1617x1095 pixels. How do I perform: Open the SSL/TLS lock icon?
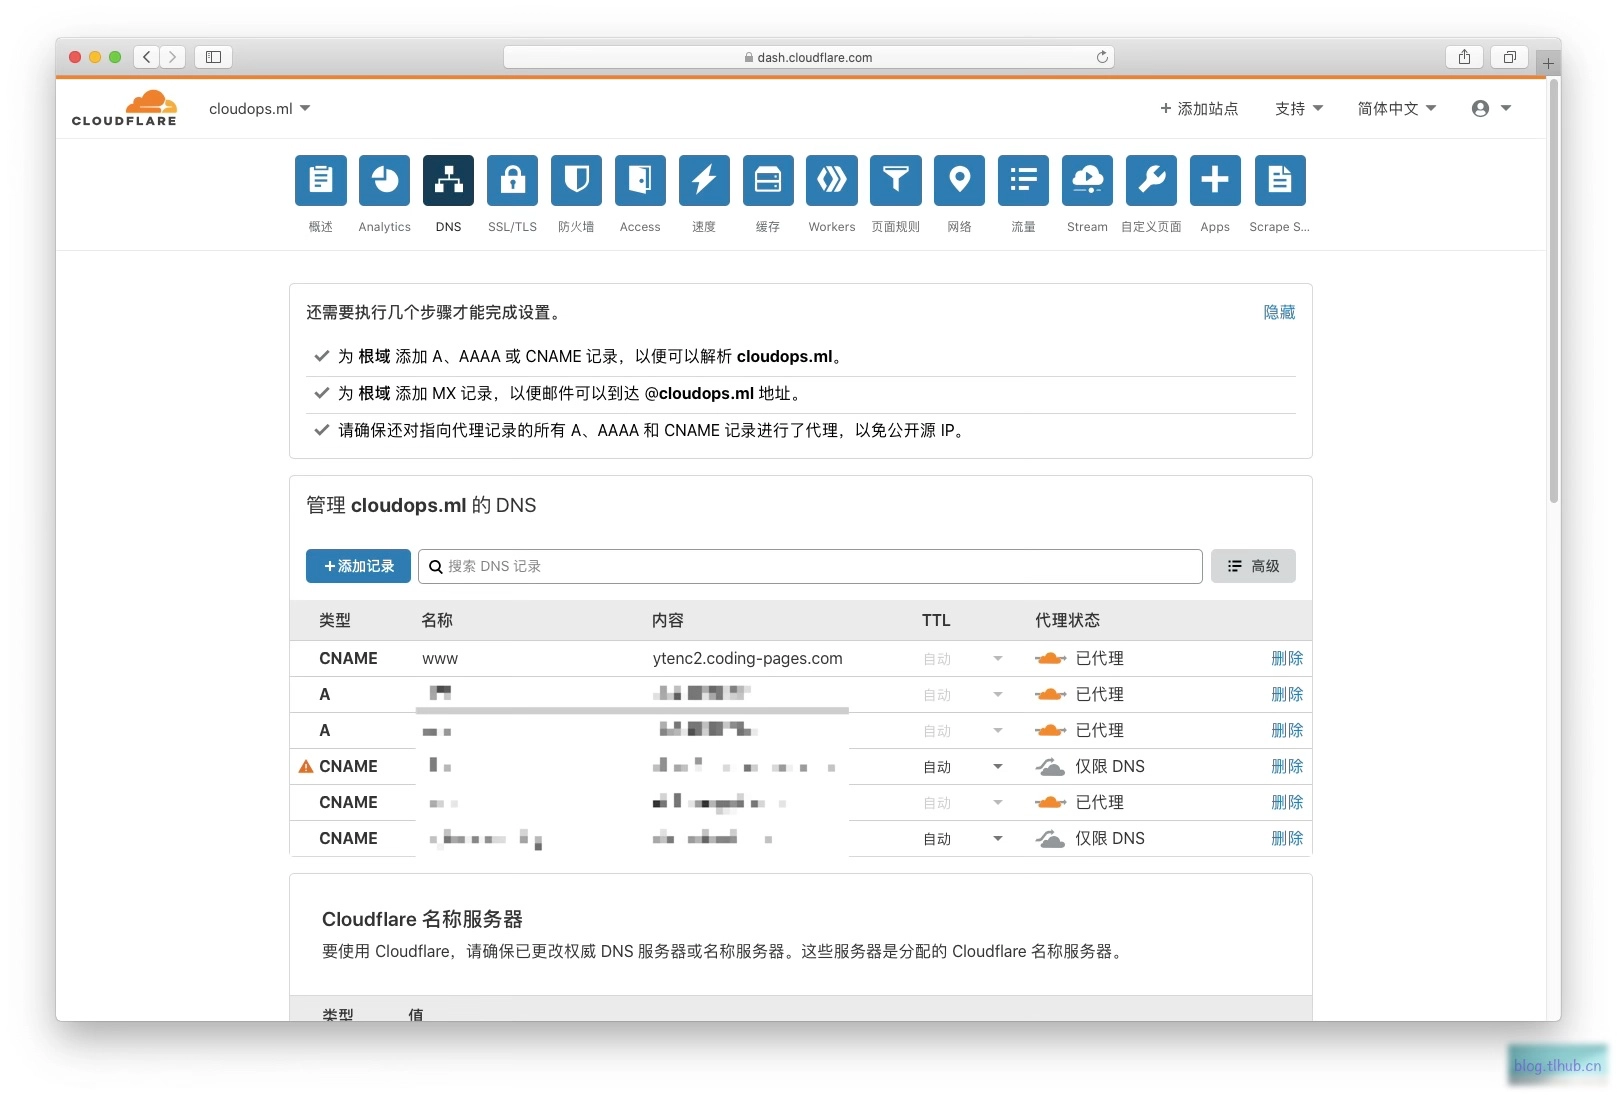coord(512,180)
